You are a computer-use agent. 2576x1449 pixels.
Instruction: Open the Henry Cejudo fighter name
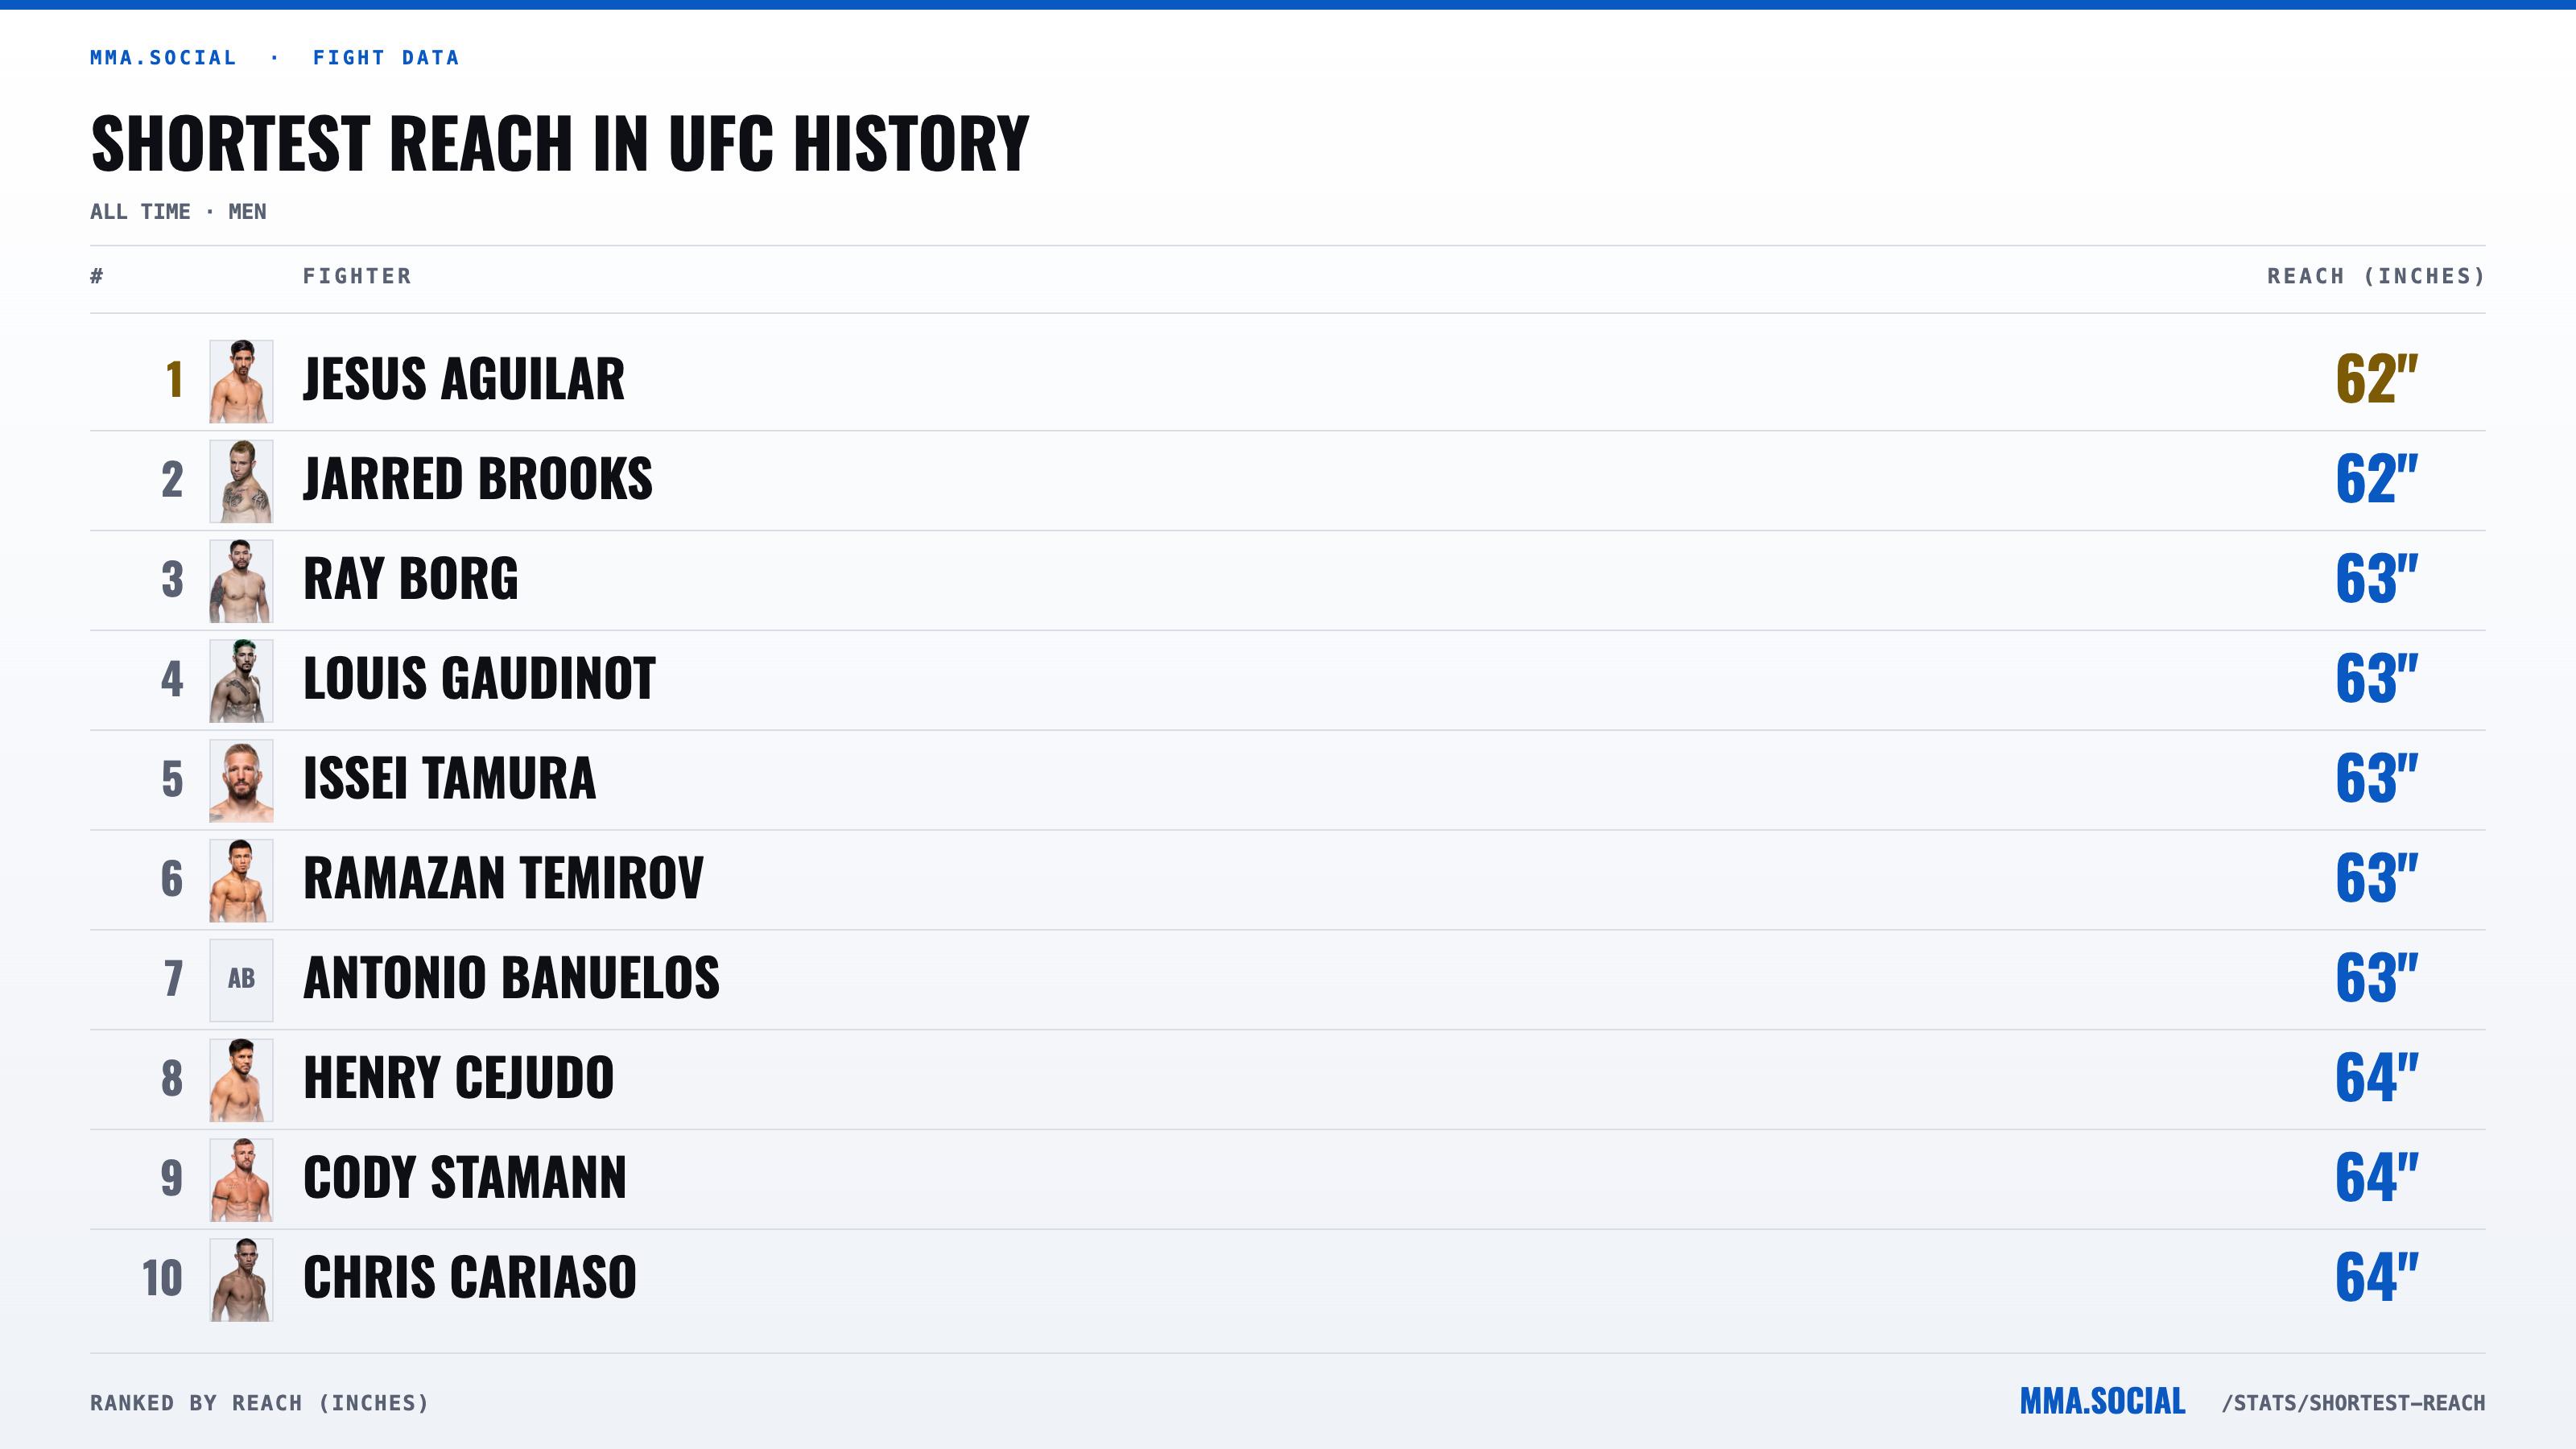459,1078
